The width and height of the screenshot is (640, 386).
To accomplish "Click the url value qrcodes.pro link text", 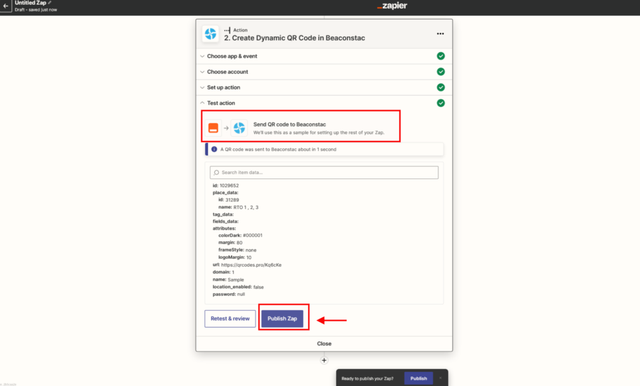I will 251,265.
